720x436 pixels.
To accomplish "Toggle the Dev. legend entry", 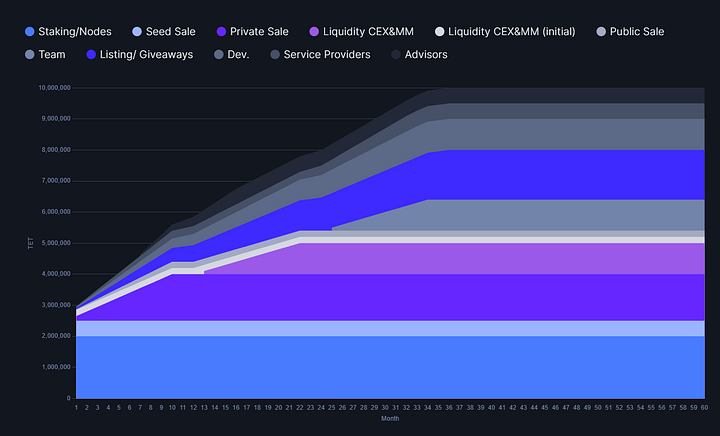I will 232,55.
